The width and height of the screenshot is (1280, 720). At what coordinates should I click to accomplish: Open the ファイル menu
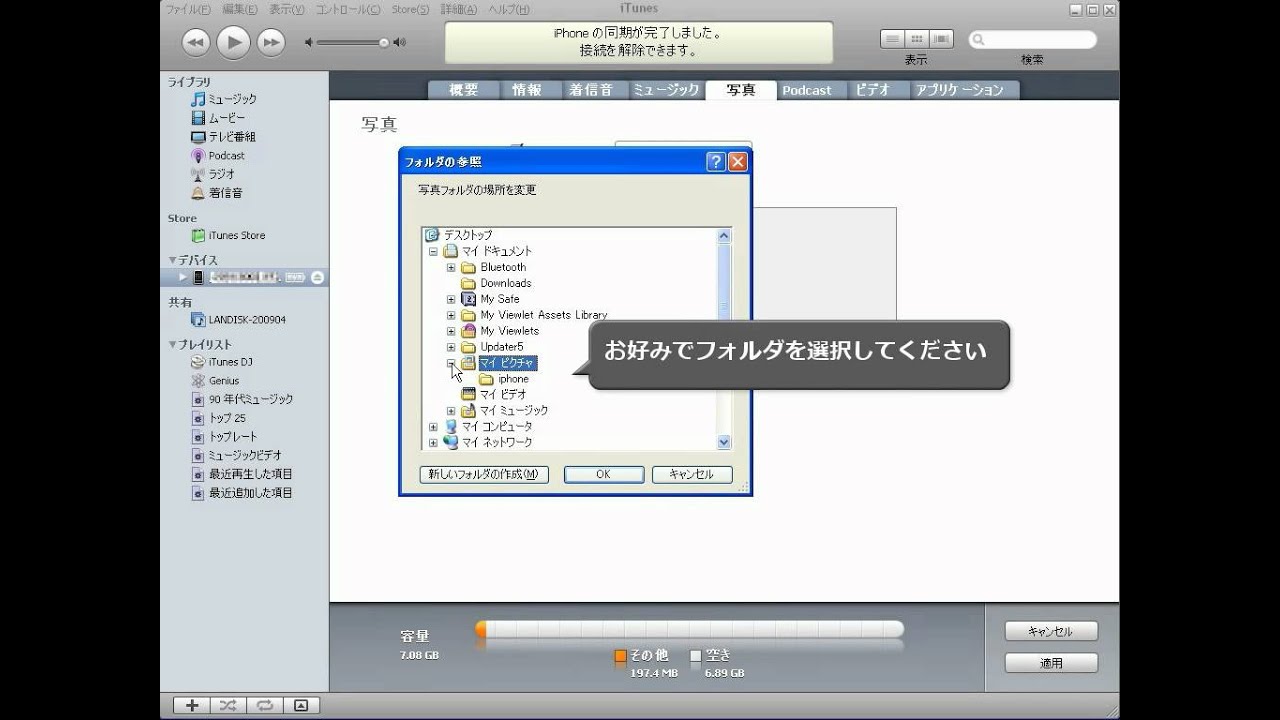[x=188, y=9]
